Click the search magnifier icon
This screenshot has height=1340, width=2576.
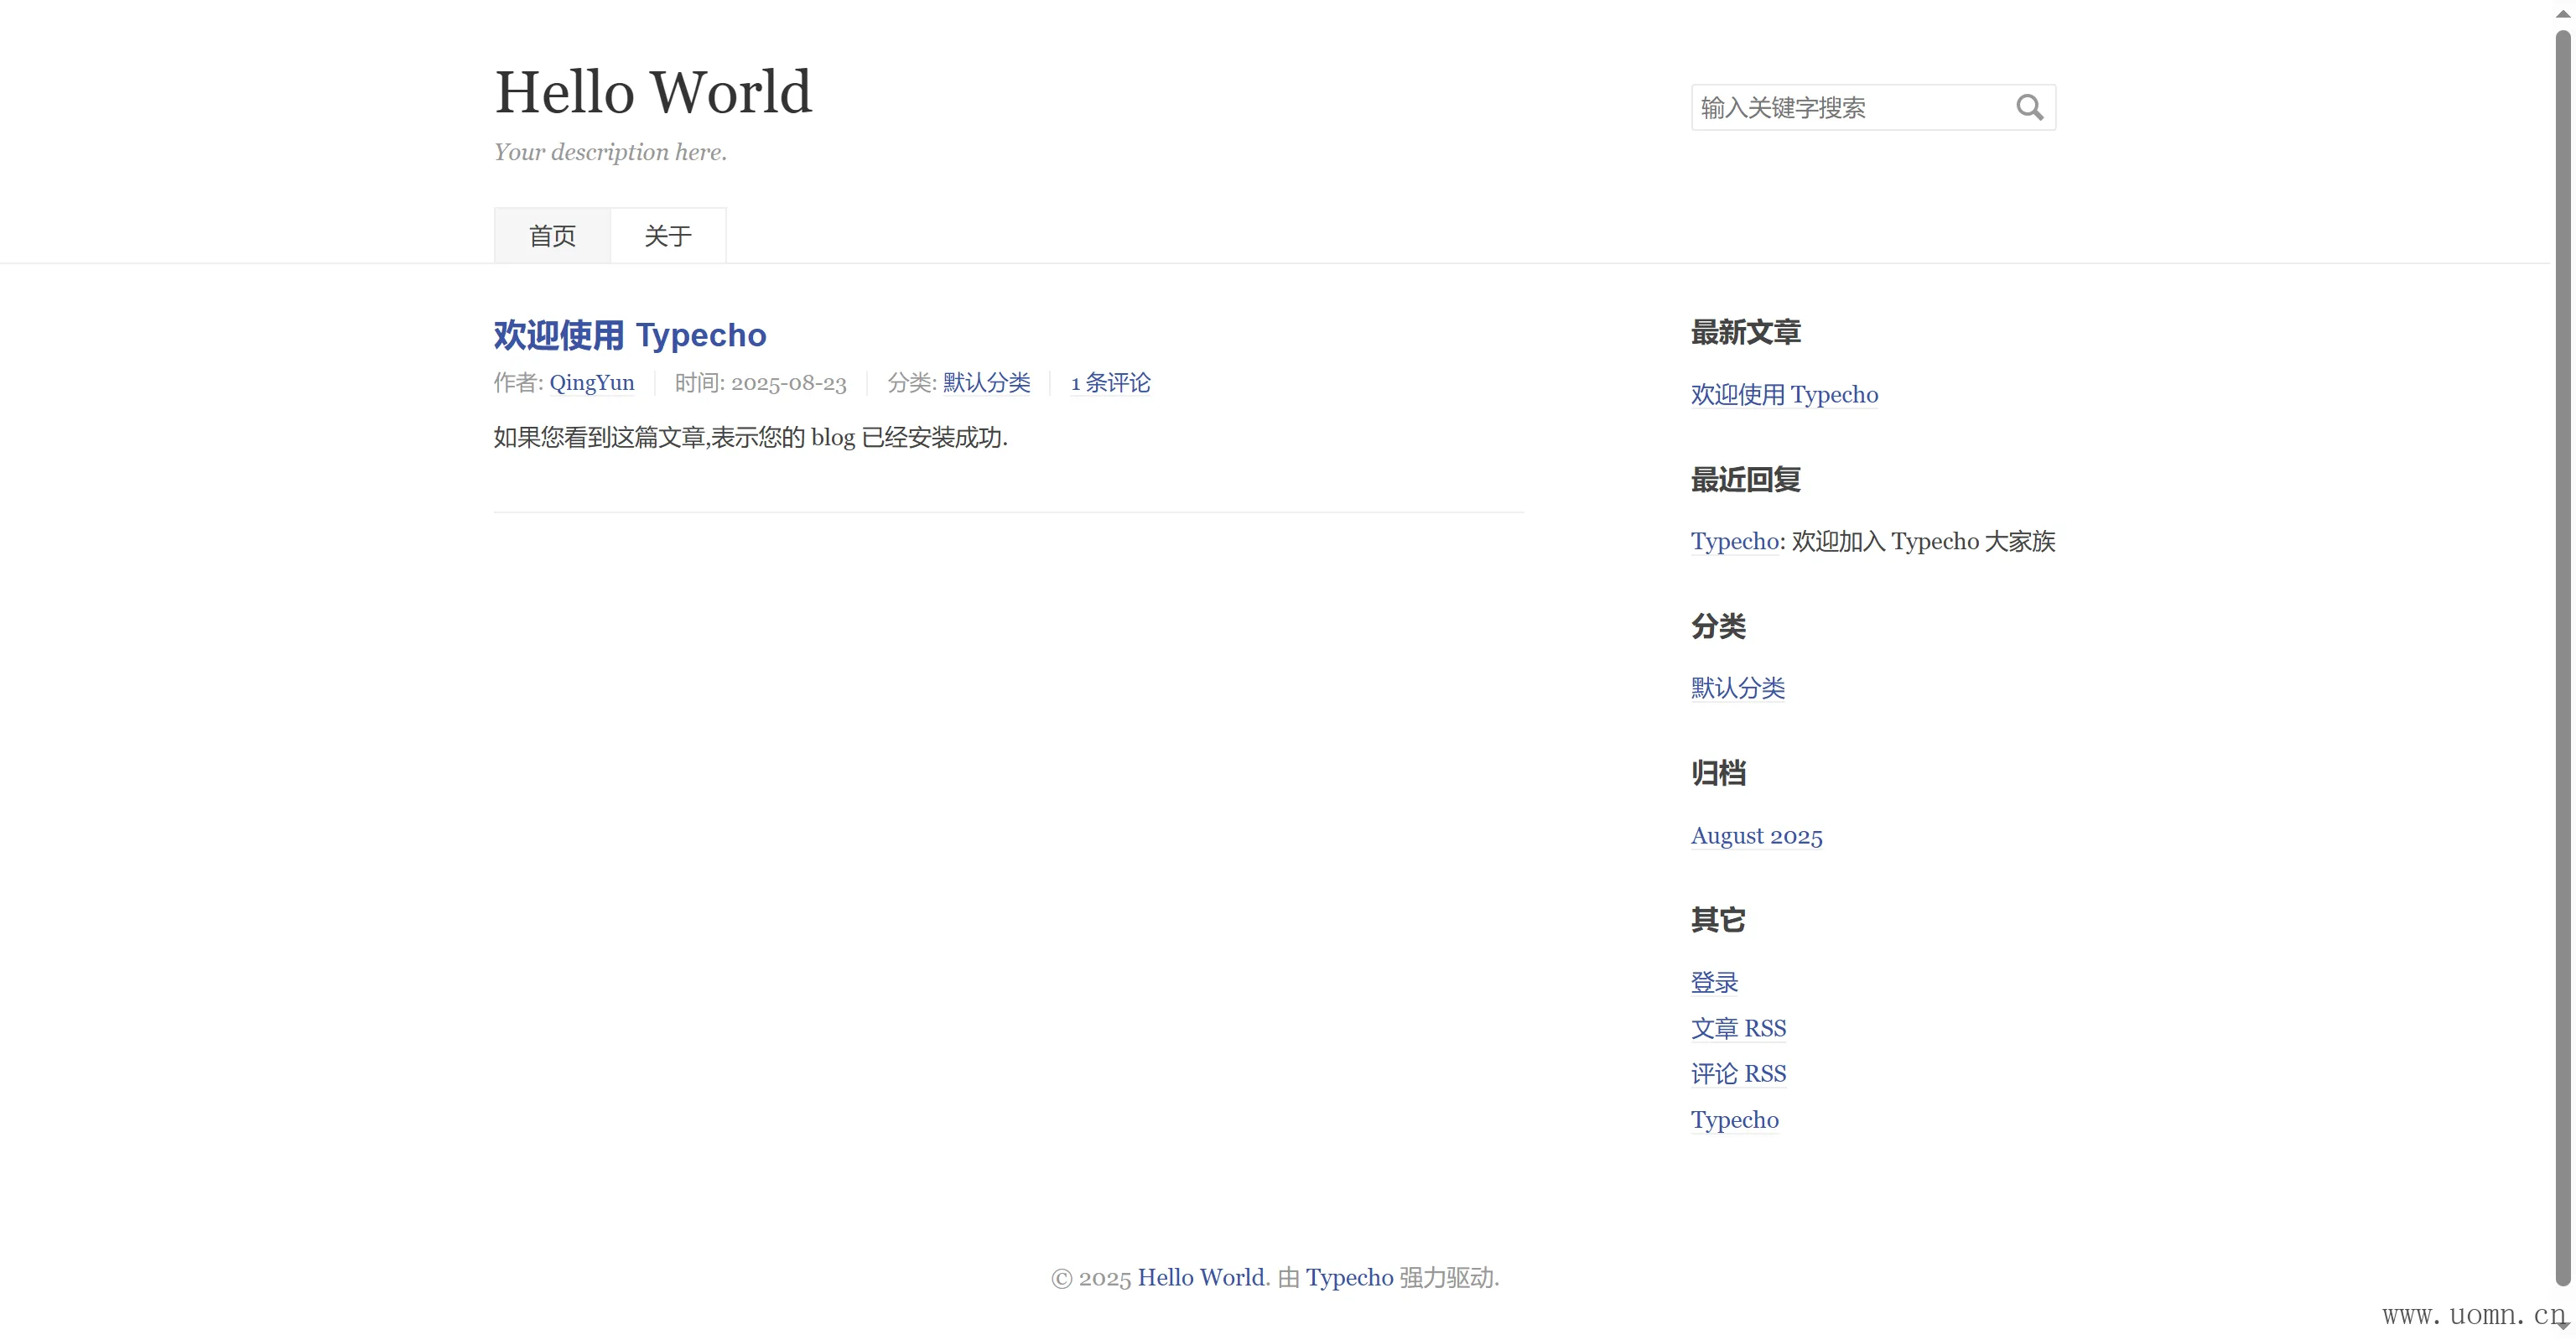pyautogui.click(x=2029, y=107)
